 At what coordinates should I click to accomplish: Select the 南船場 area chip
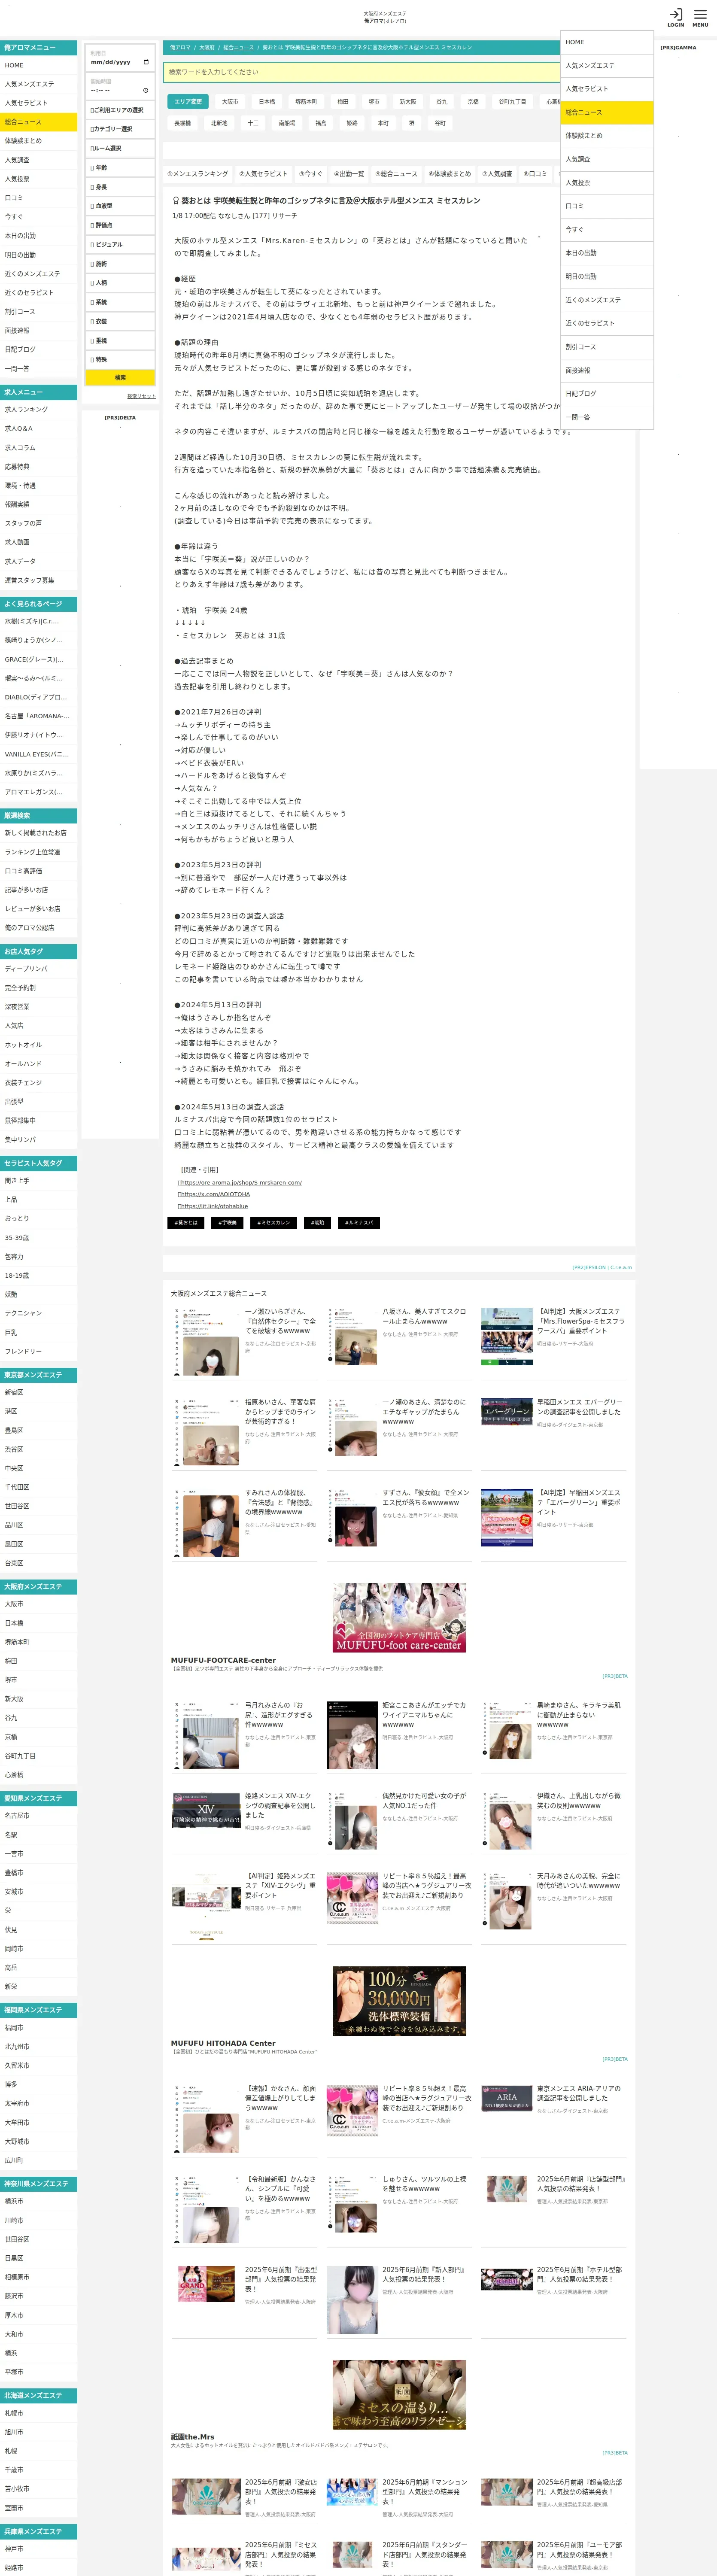(x=287, y=123)
